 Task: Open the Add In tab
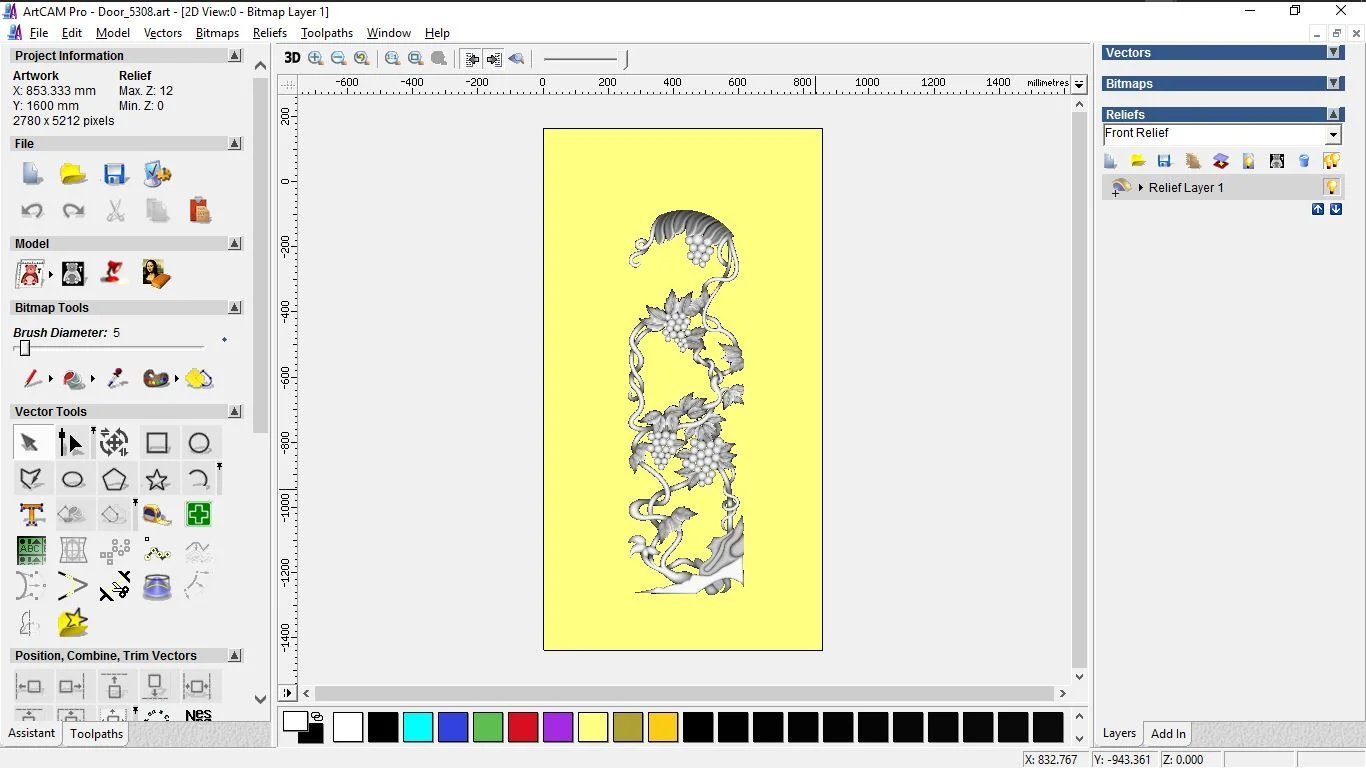[1167, 734]
